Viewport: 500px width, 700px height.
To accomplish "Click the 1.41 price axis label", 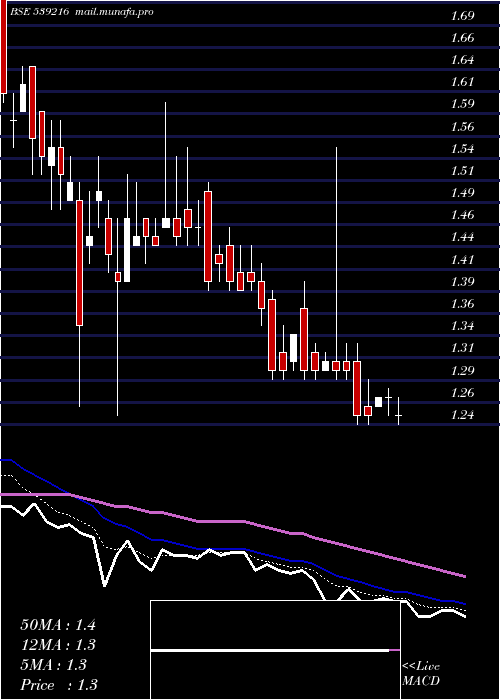I will 462,260.
